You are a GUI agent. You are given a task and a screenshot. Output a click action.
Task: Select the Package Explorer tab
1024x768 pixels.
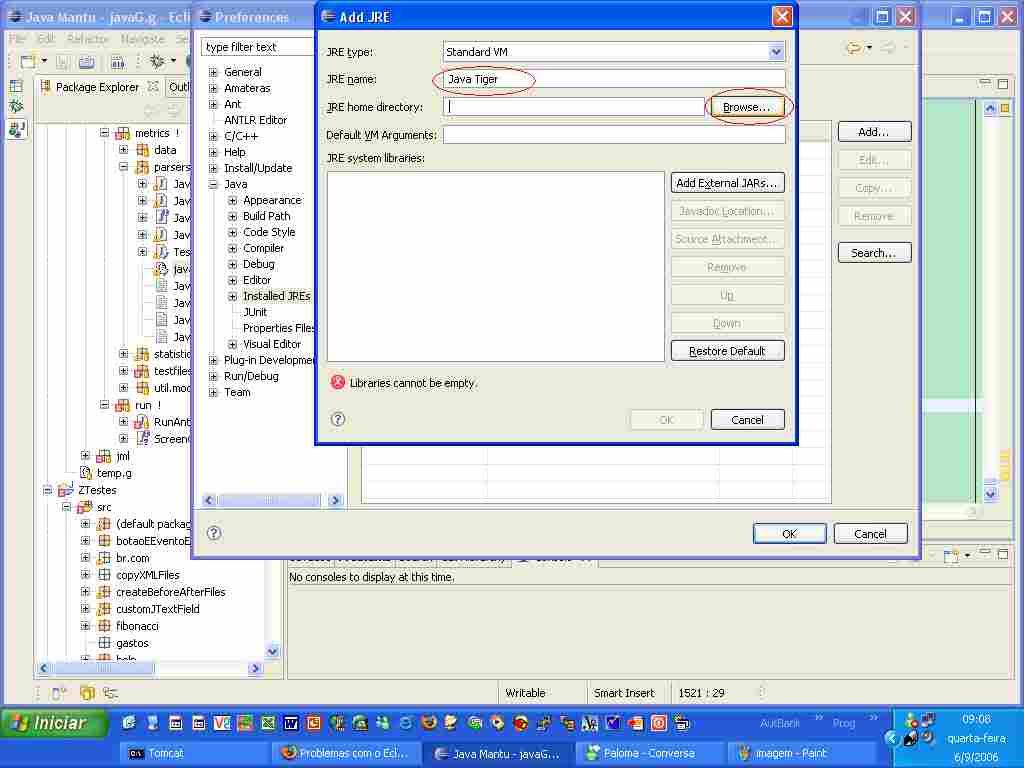tap(96, 87)
